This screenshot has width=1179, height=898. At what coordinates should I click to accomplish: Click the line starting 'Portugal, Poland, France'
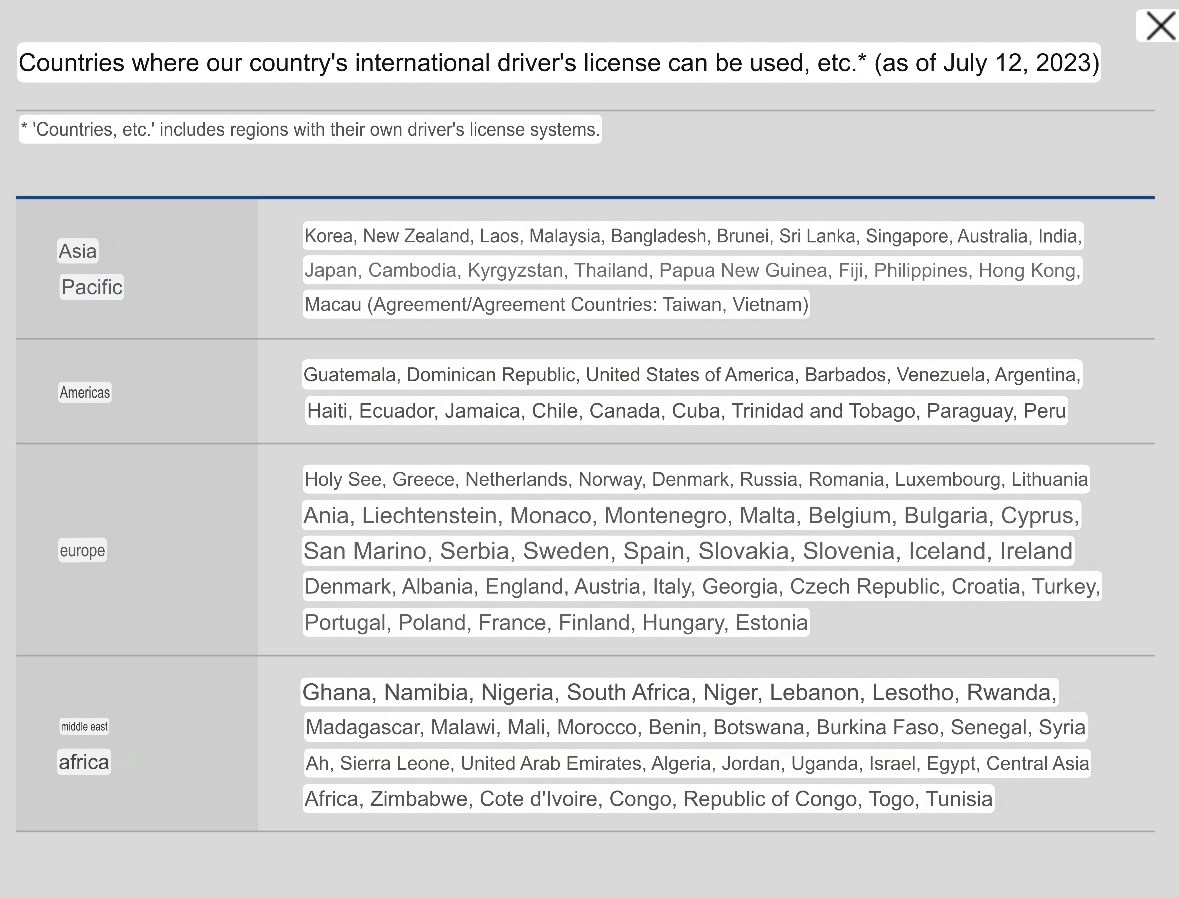(556, 623)
